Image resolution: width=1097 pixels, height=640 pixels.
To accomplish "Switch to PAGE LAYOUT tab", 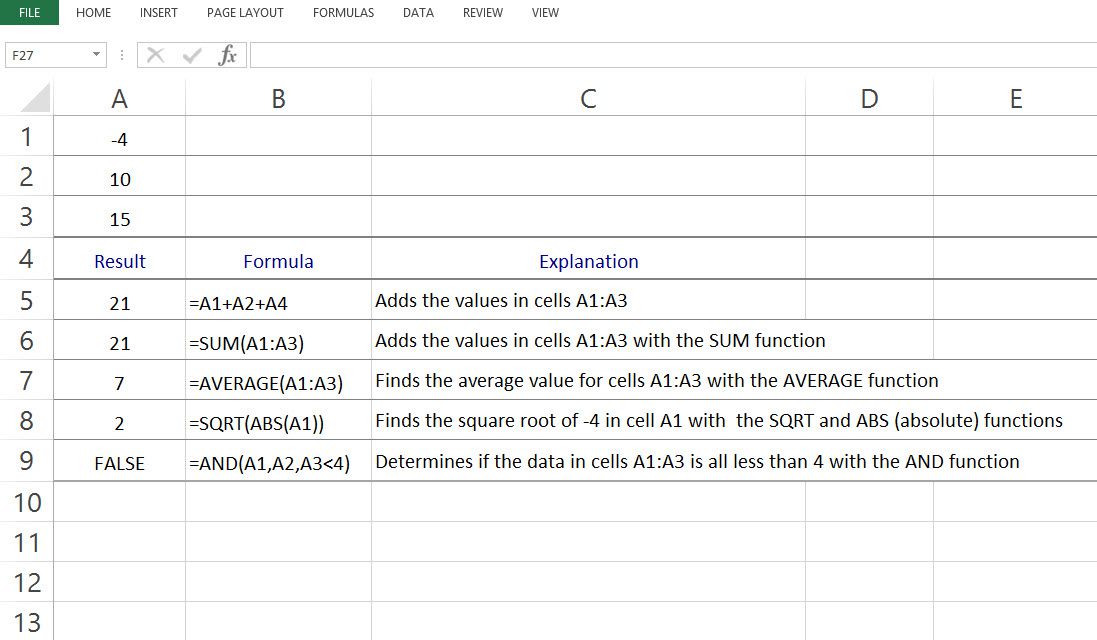I will (244, 13).
